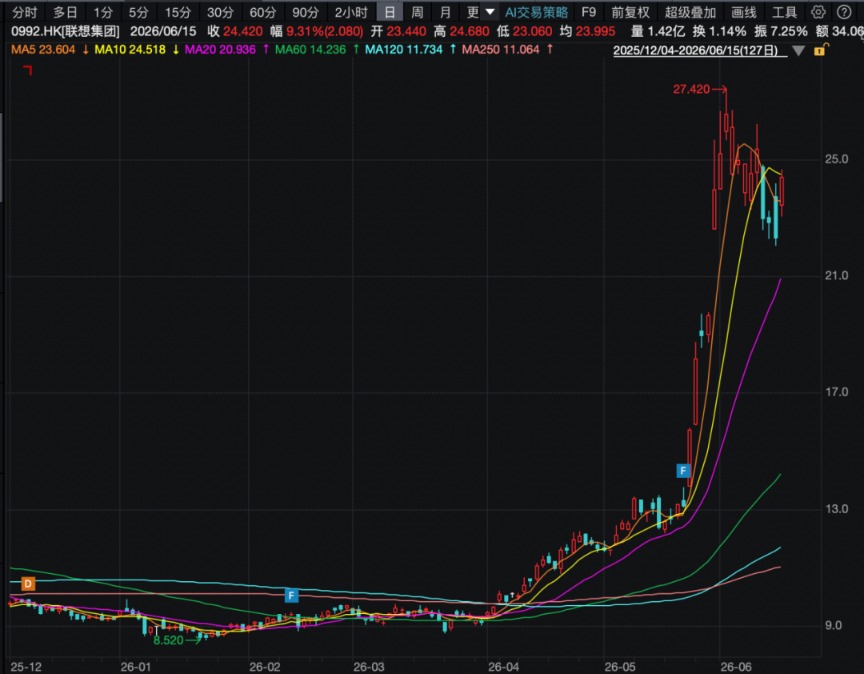Expand the 更 more-periods dropdown arrow

pos(490,12)
